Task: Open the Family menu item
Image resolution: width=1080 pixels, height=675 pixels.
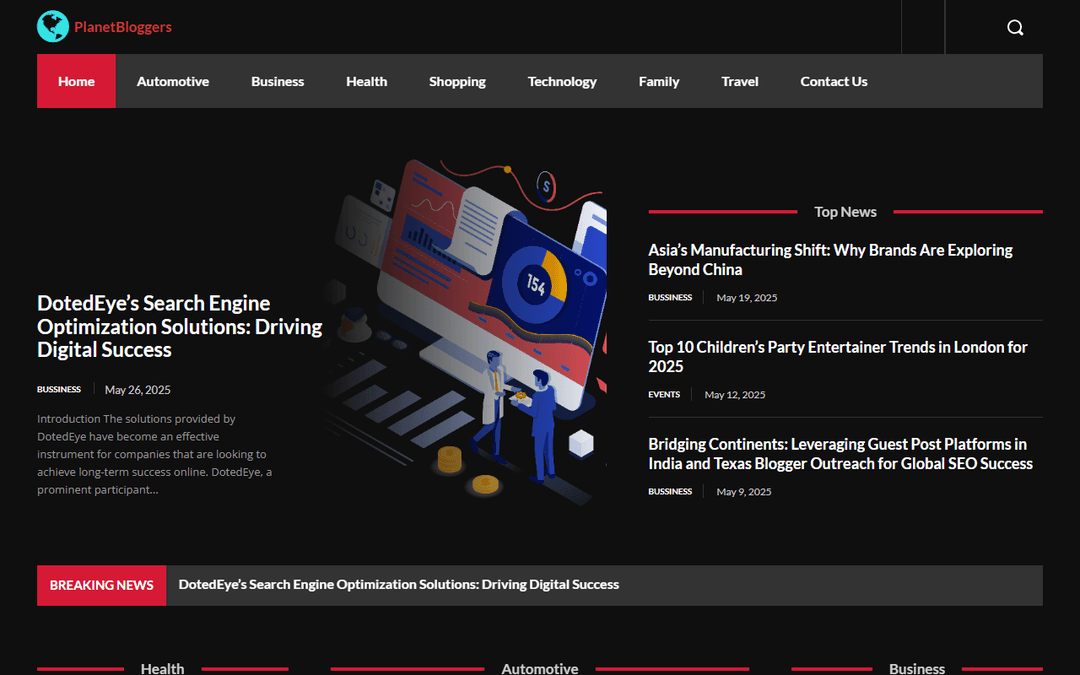Action: pyautogui.click(x=659, y=81)
